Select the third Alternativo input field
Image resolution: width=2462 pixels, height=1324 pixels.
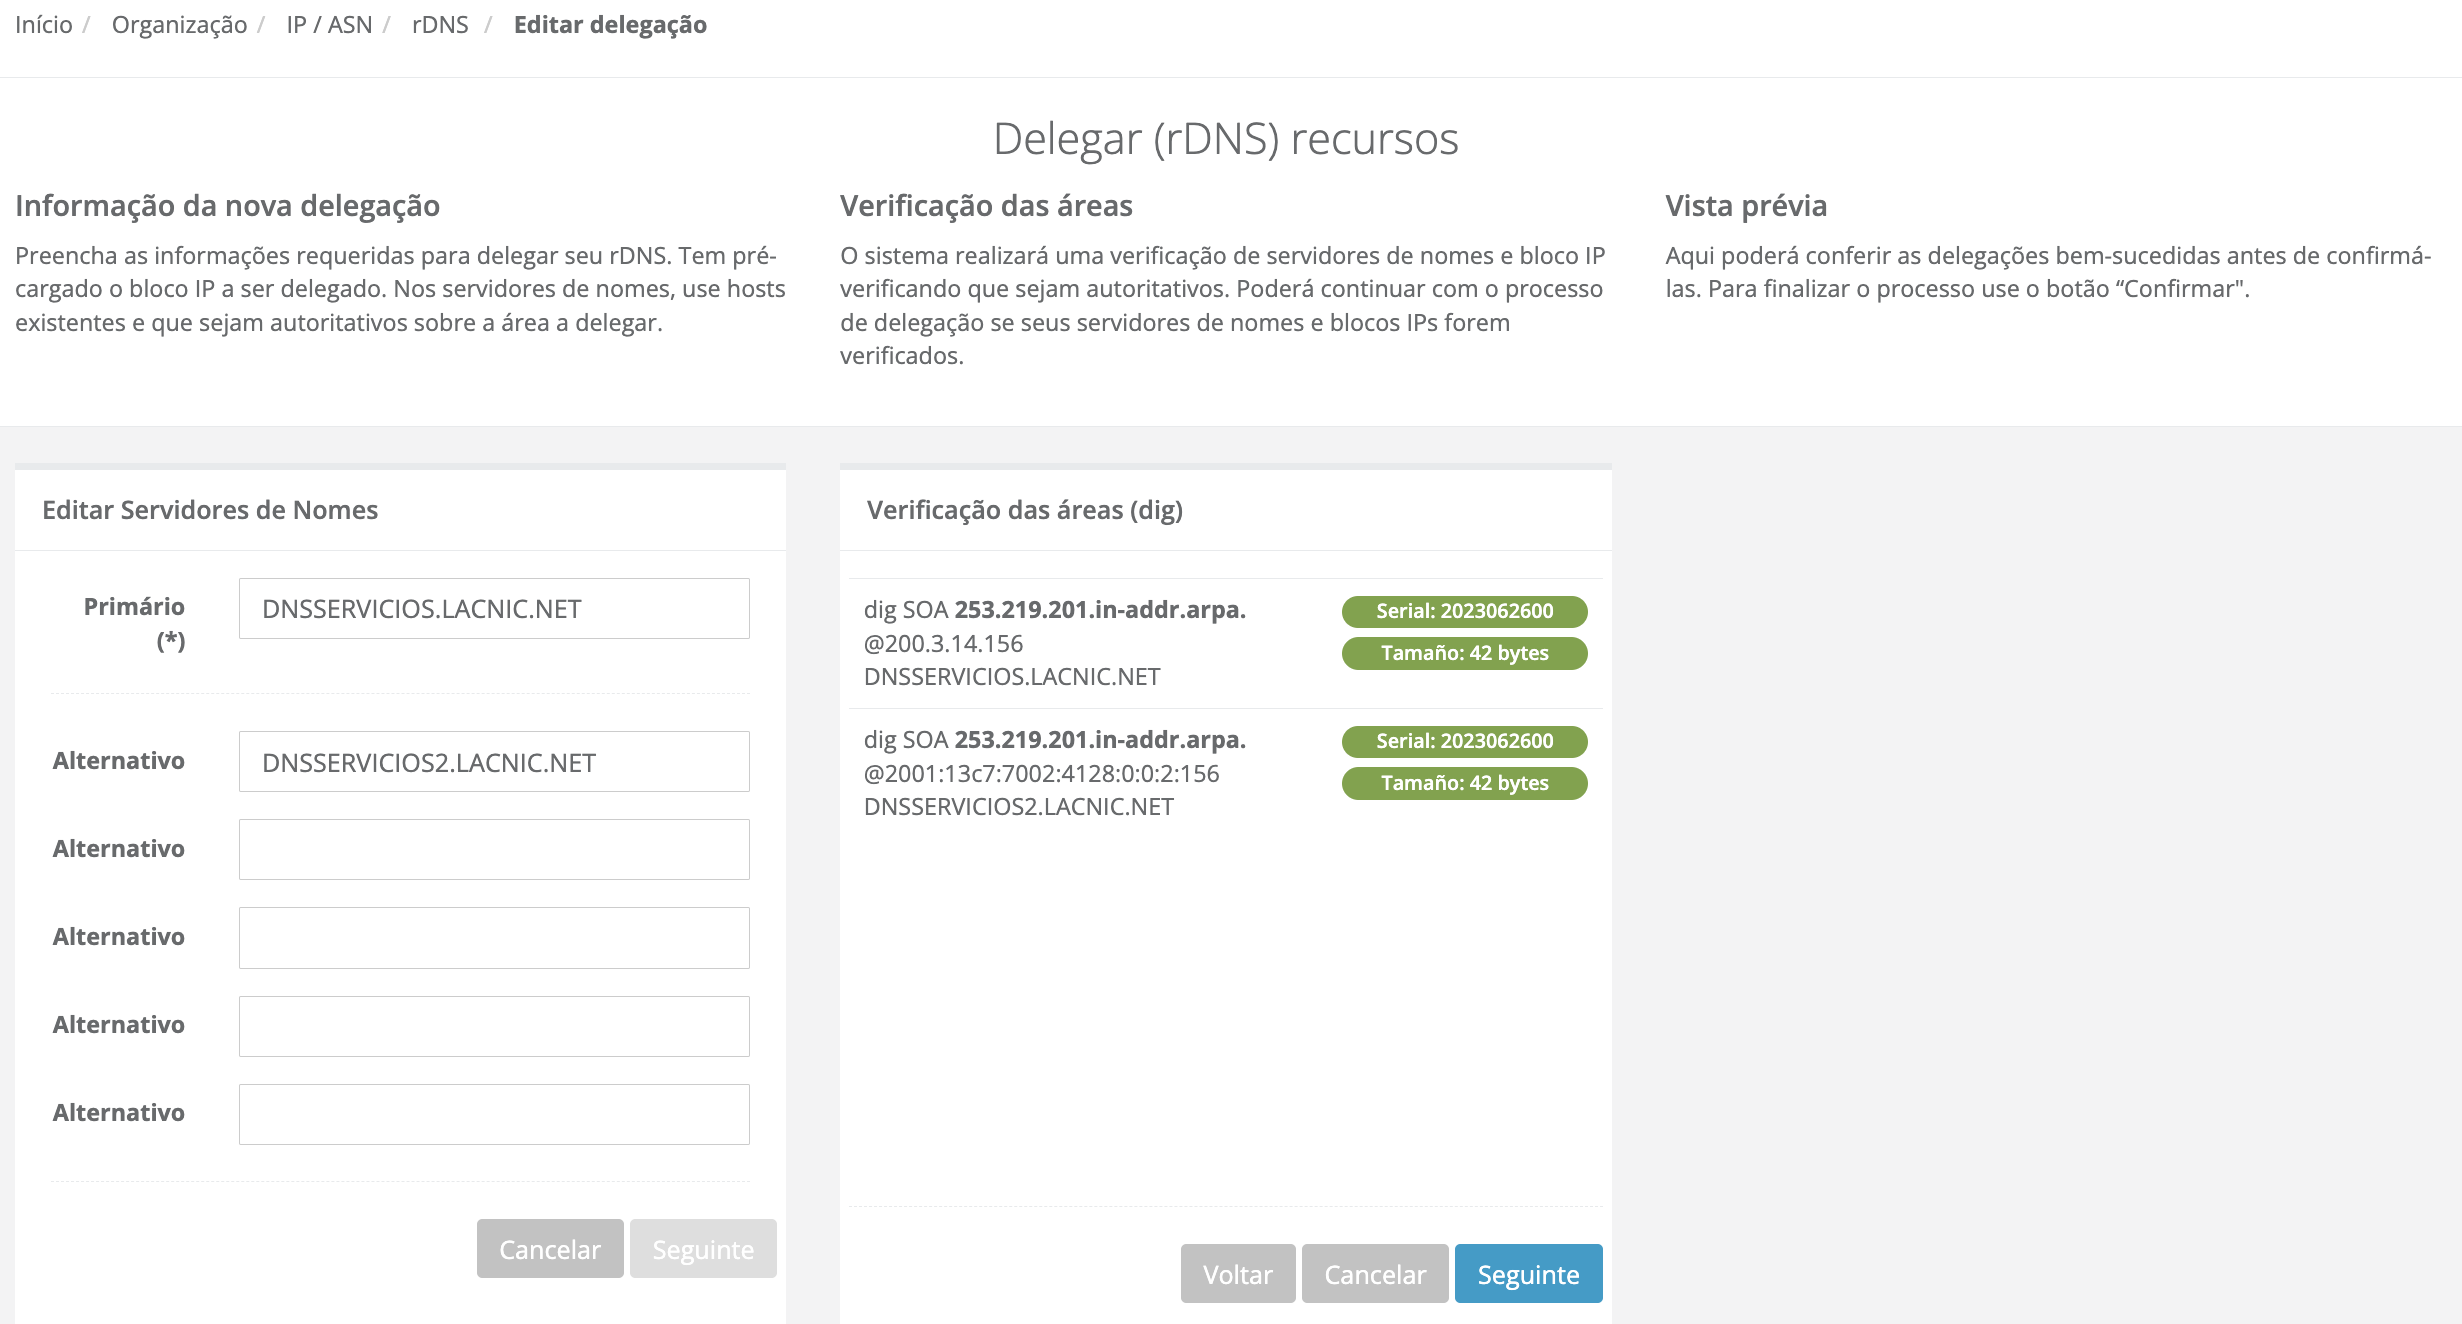pyautogui.click(x=494, y=938)
